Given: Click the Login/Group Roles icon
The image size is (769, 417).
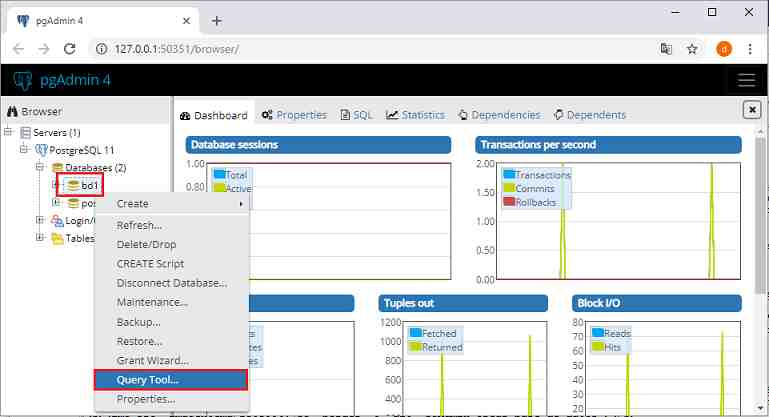Looking at the screenshot, I should pos(57,221).
